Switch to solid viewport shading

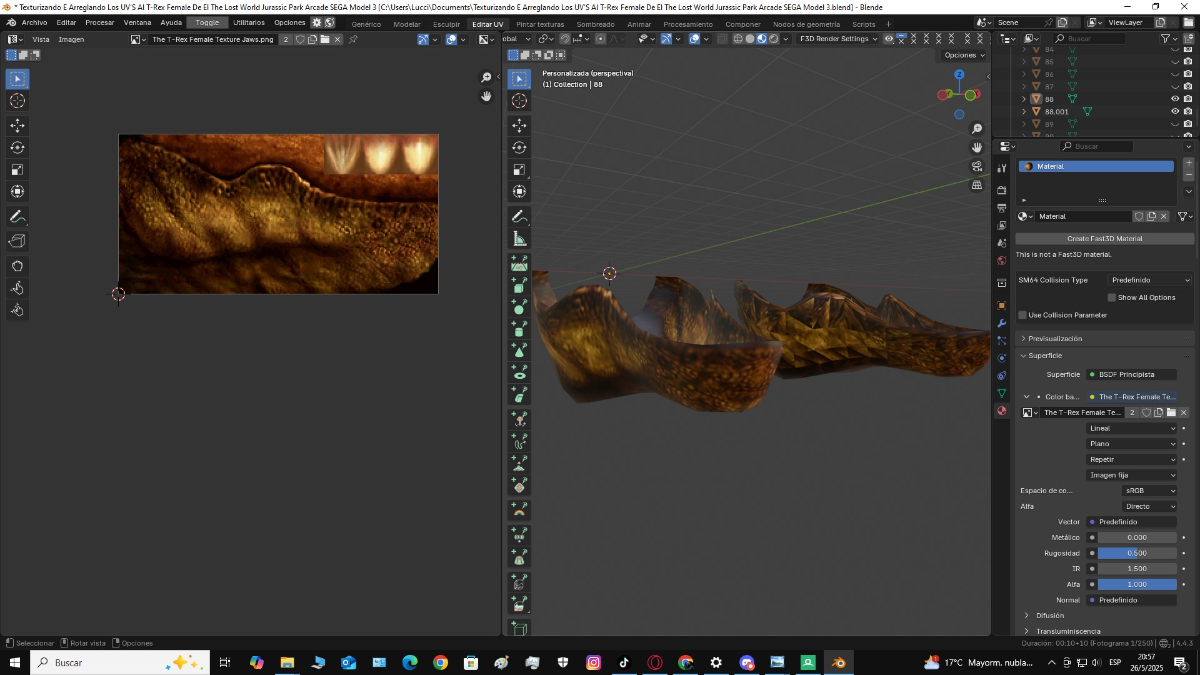pos(750,39)
